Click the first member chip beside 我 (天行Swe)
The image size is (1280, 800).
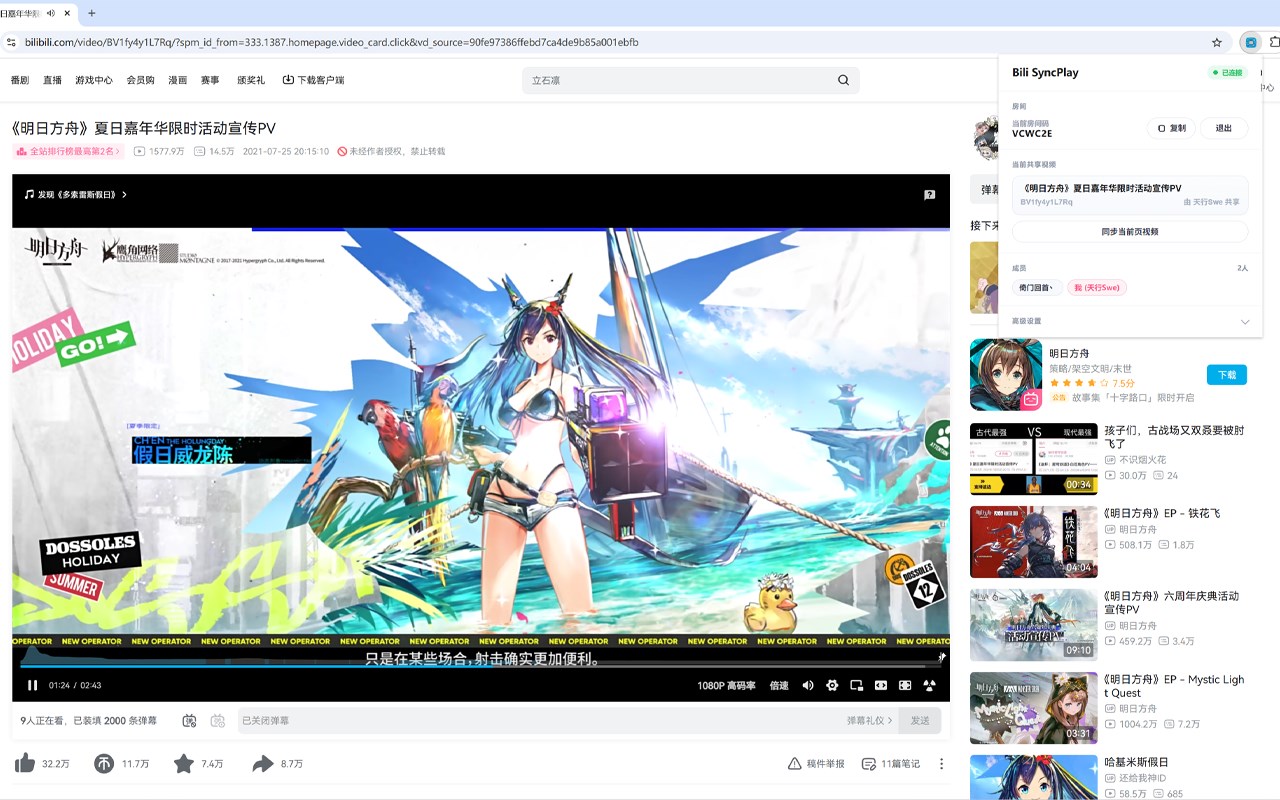[1037, 287]
